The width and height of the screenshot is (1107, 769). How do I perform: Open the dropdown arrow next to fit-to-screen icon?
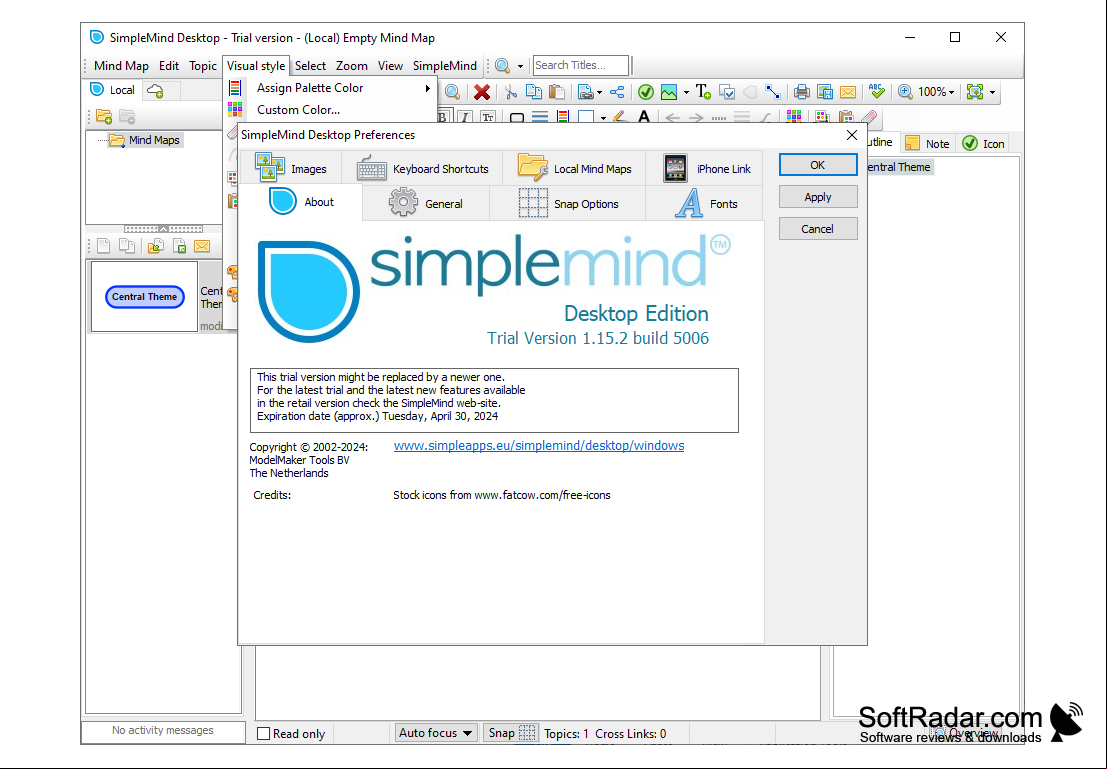tap(992, 93)
